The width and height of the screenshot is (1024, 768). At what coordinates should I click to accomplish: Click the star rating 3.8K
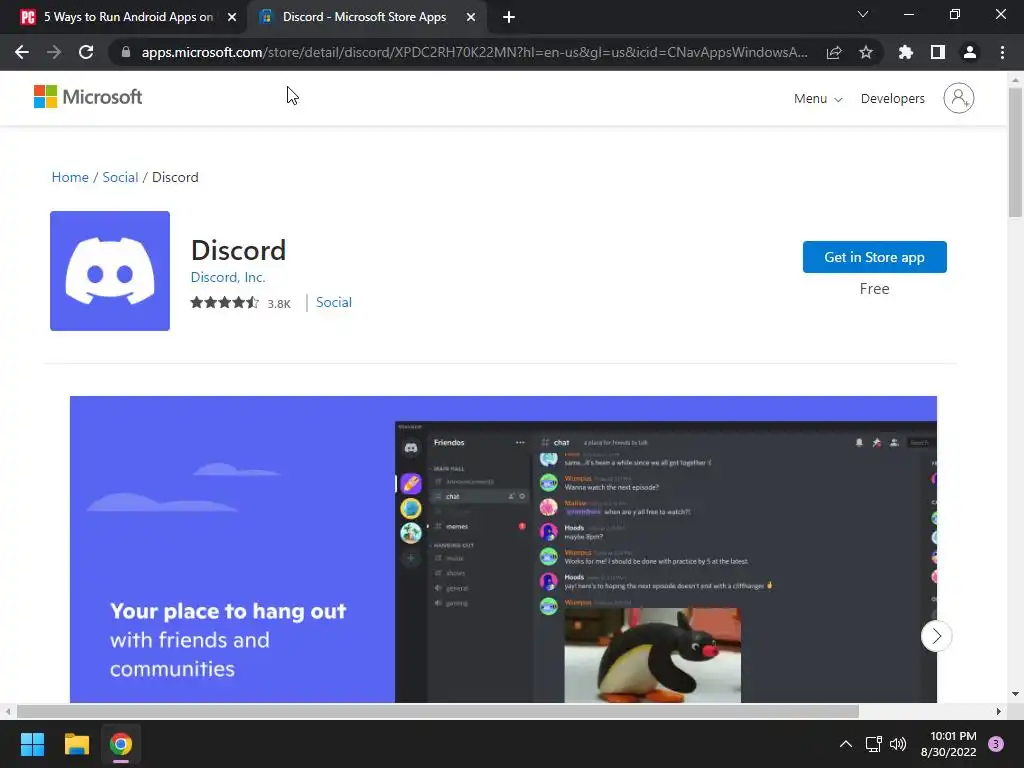coord(240,302)
